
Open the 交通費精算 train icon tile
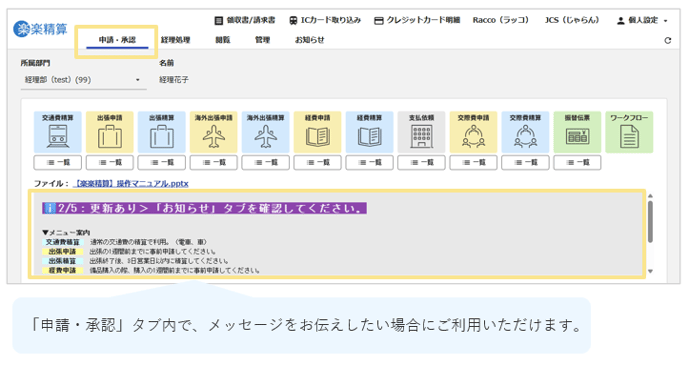coord(58,132)
